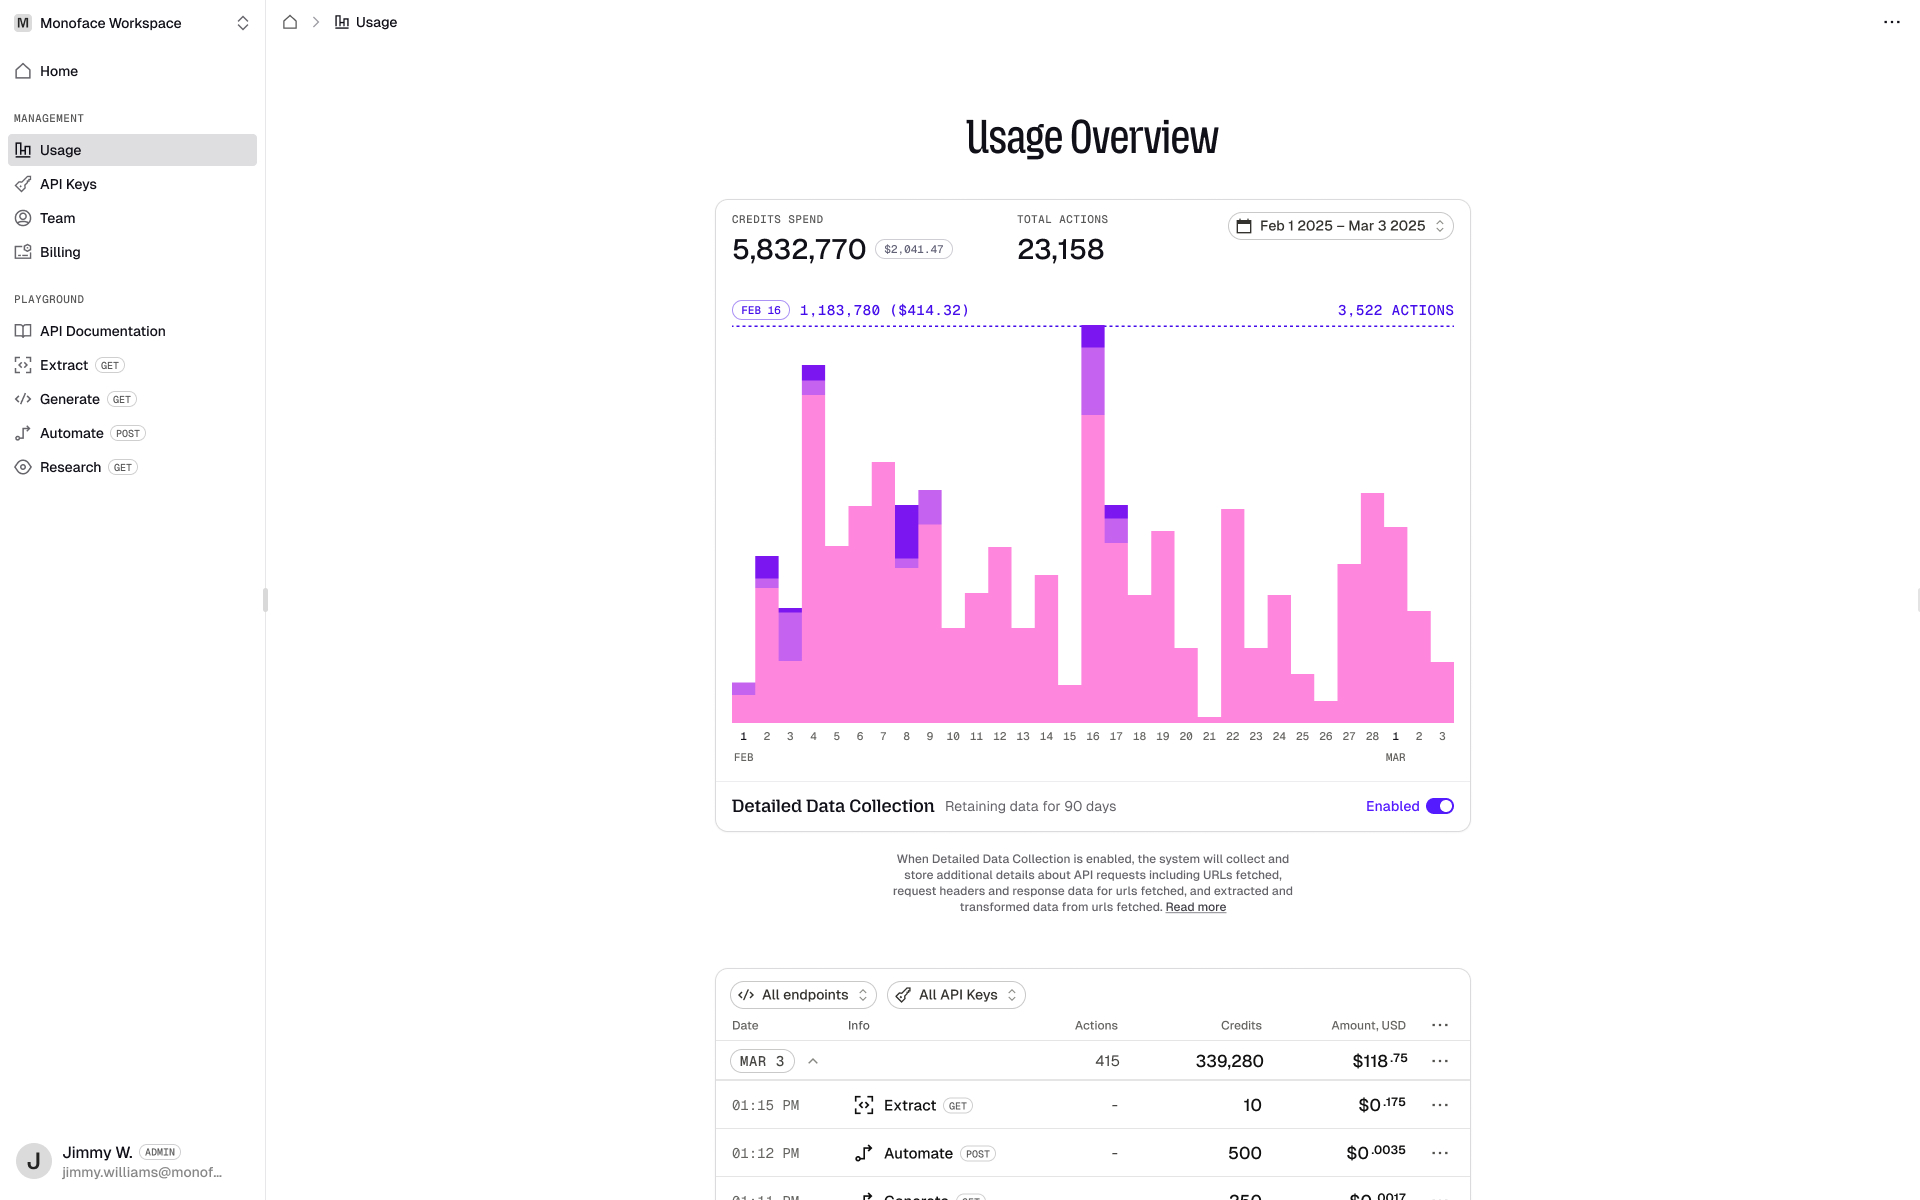Open the Usage section in sidebar

[60, 149]
